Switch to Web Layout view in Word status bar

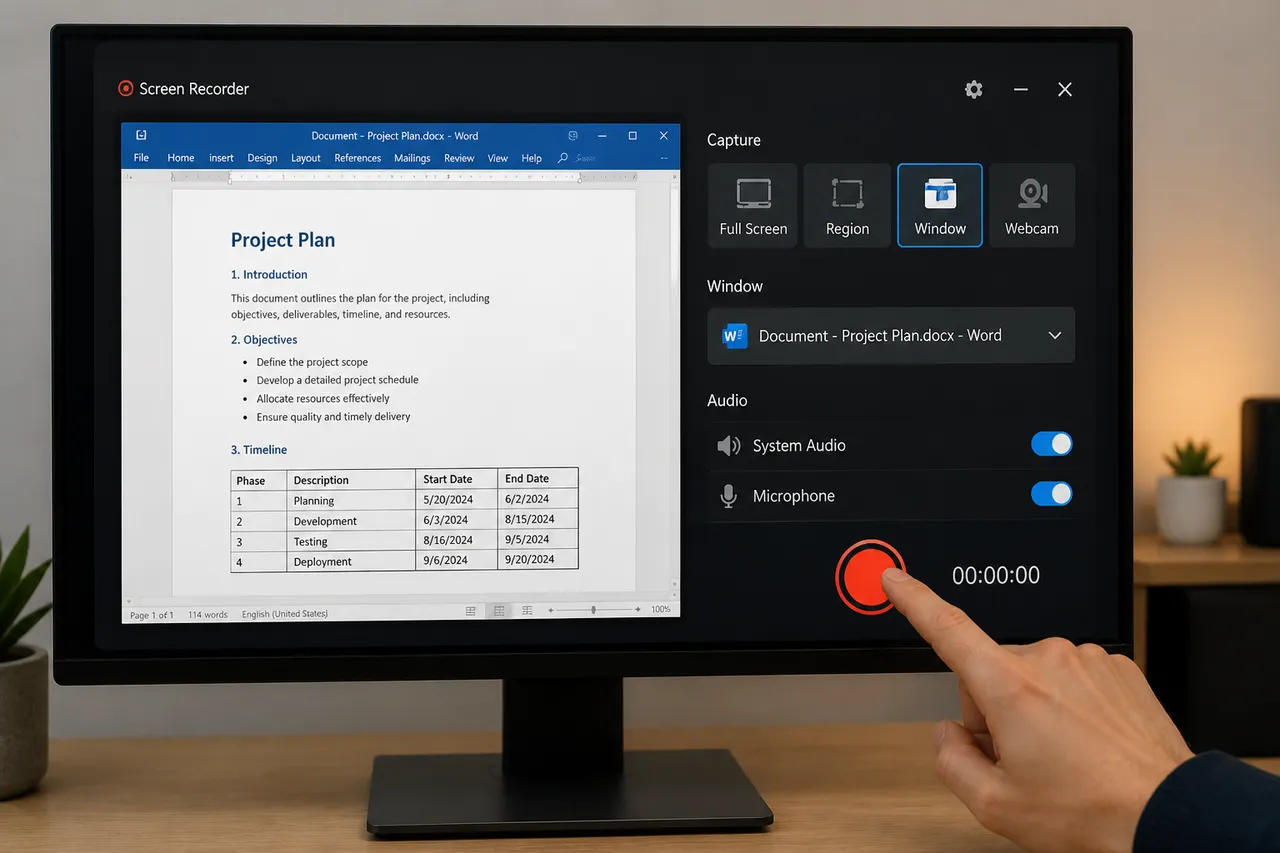point(526,610)
